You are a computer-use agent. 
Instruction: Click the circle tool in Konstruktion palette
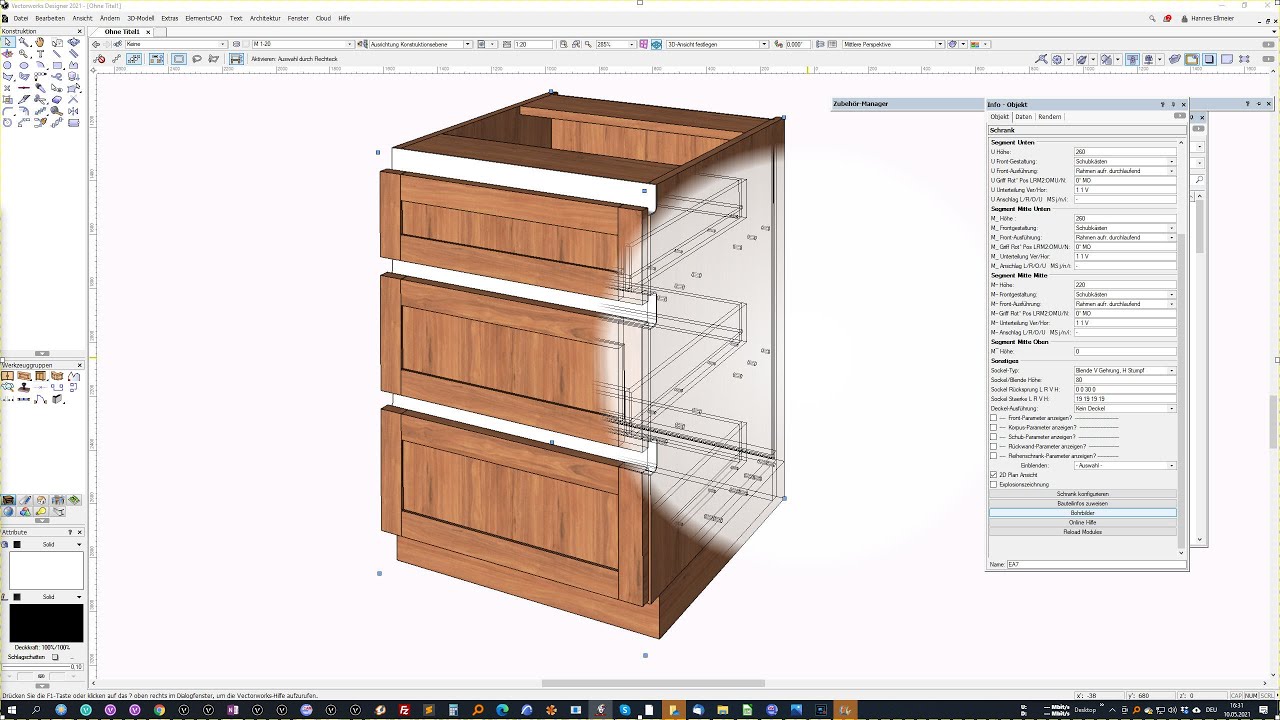[7, 65]
